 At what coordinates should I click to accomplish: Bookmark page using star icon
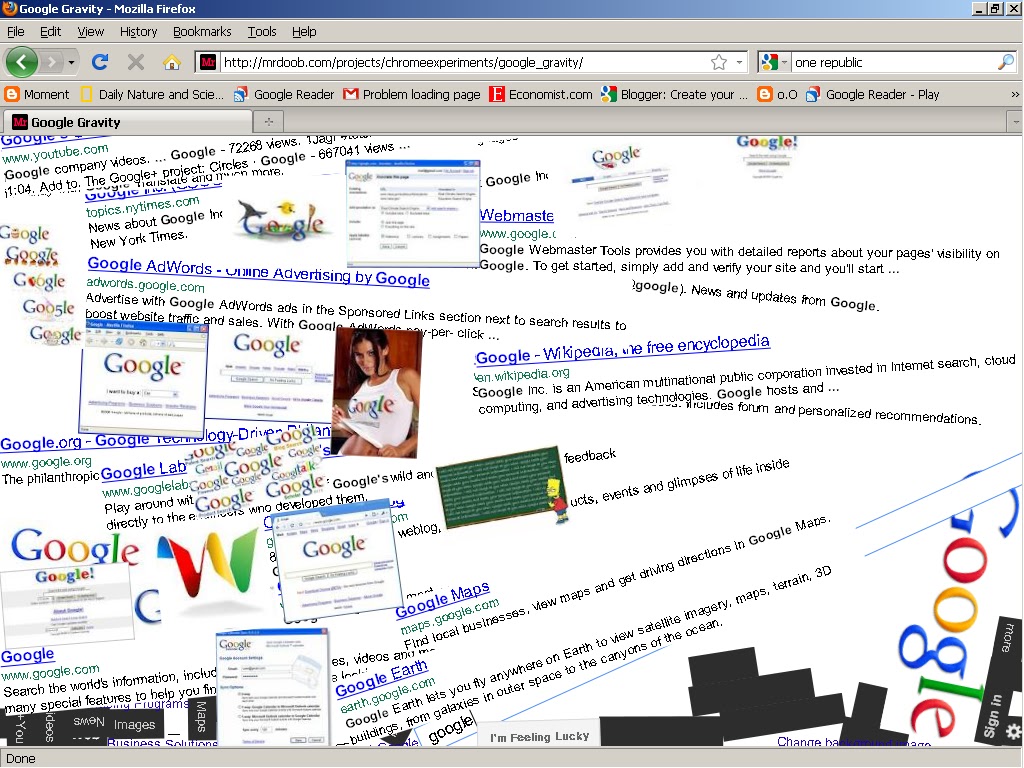click(x=719, y=62)
